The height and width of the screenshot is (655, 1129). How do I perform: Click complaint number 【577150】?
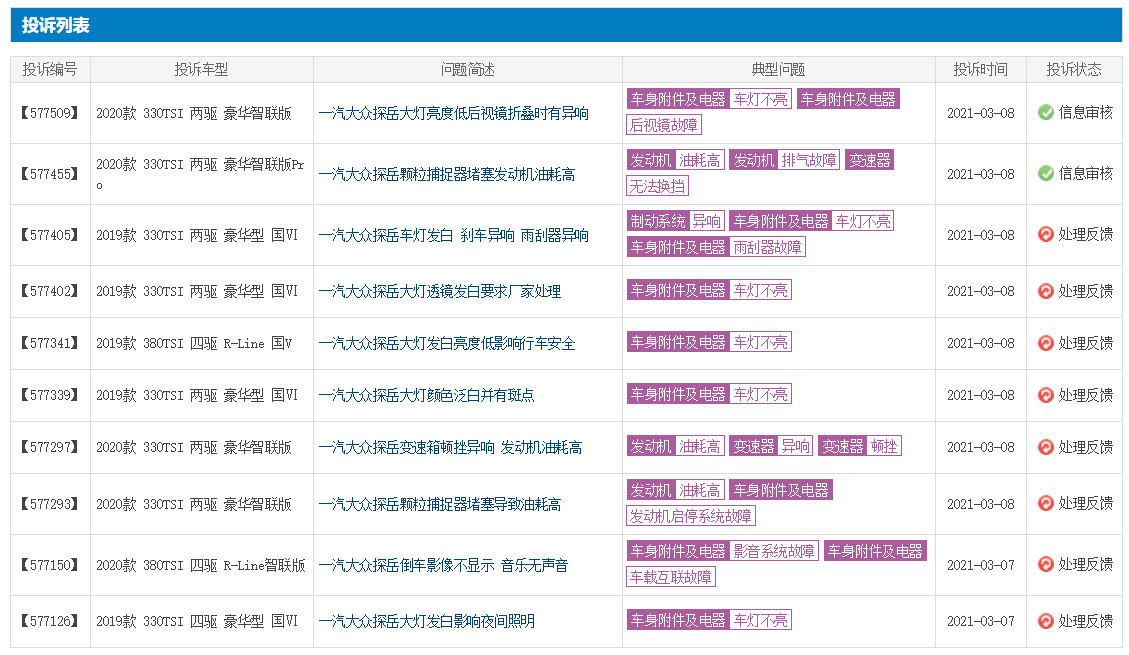[x=50, y=565]
